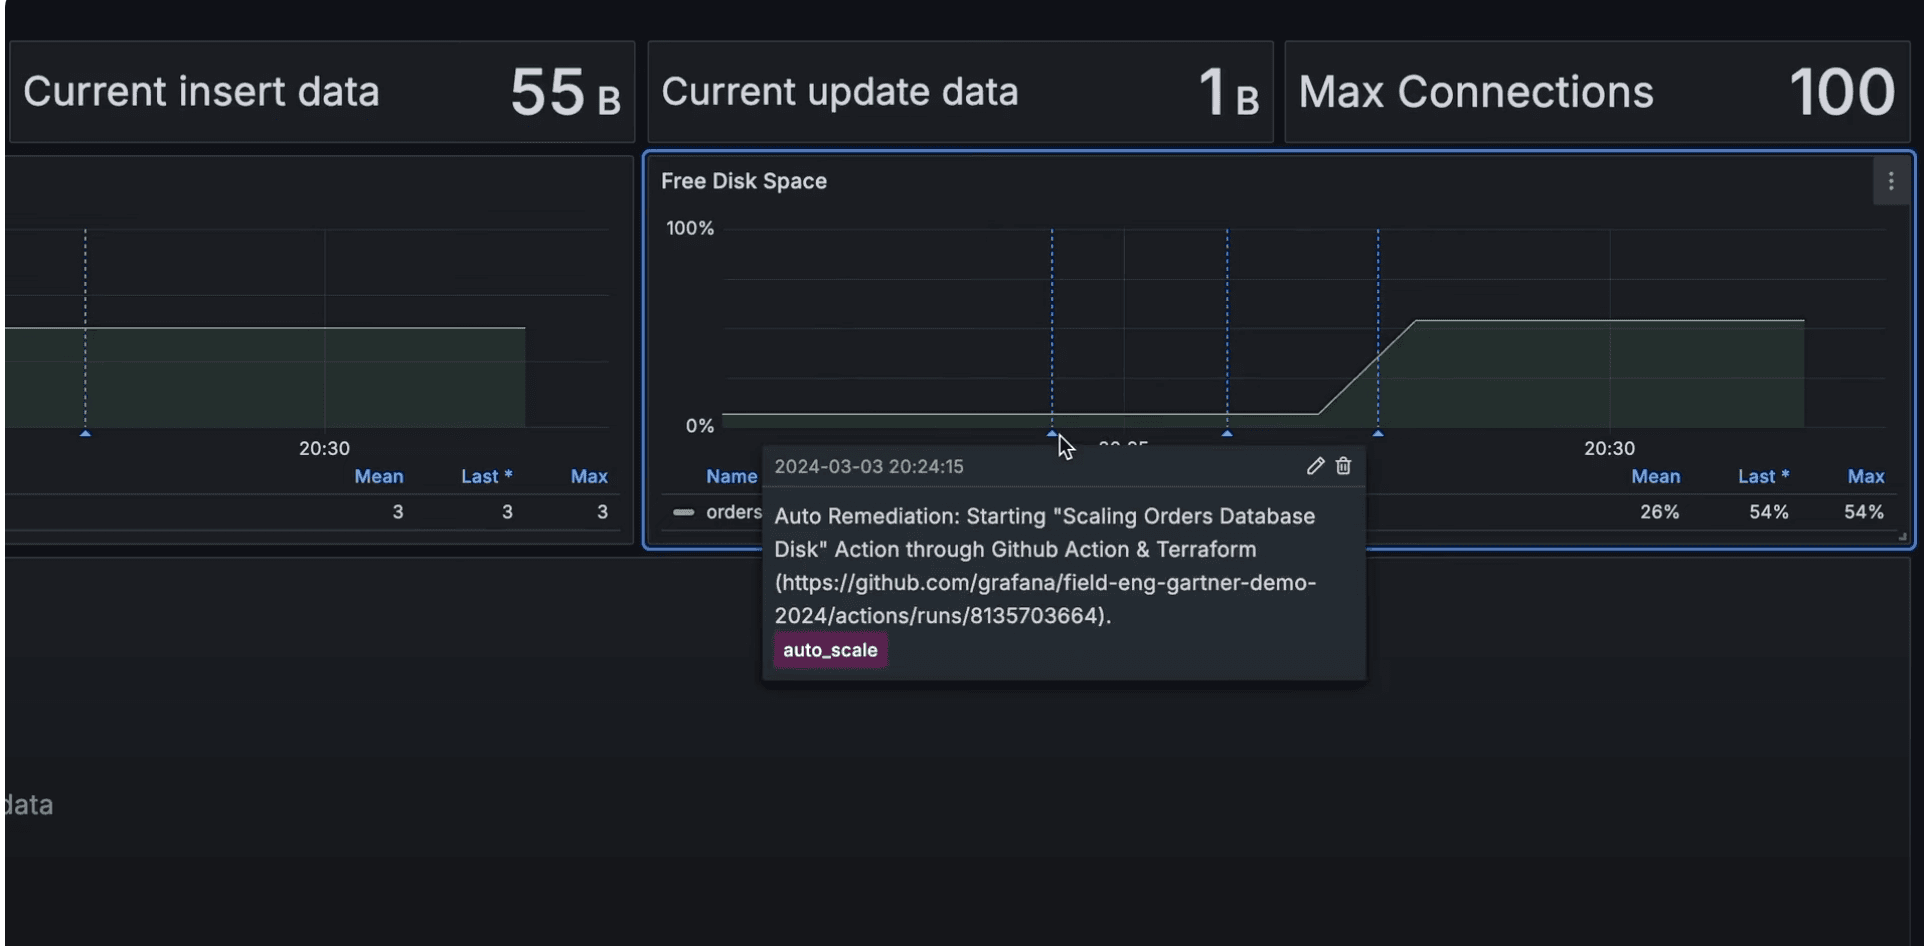Edit the annotation using the pencil icon

coord(1315,466)
